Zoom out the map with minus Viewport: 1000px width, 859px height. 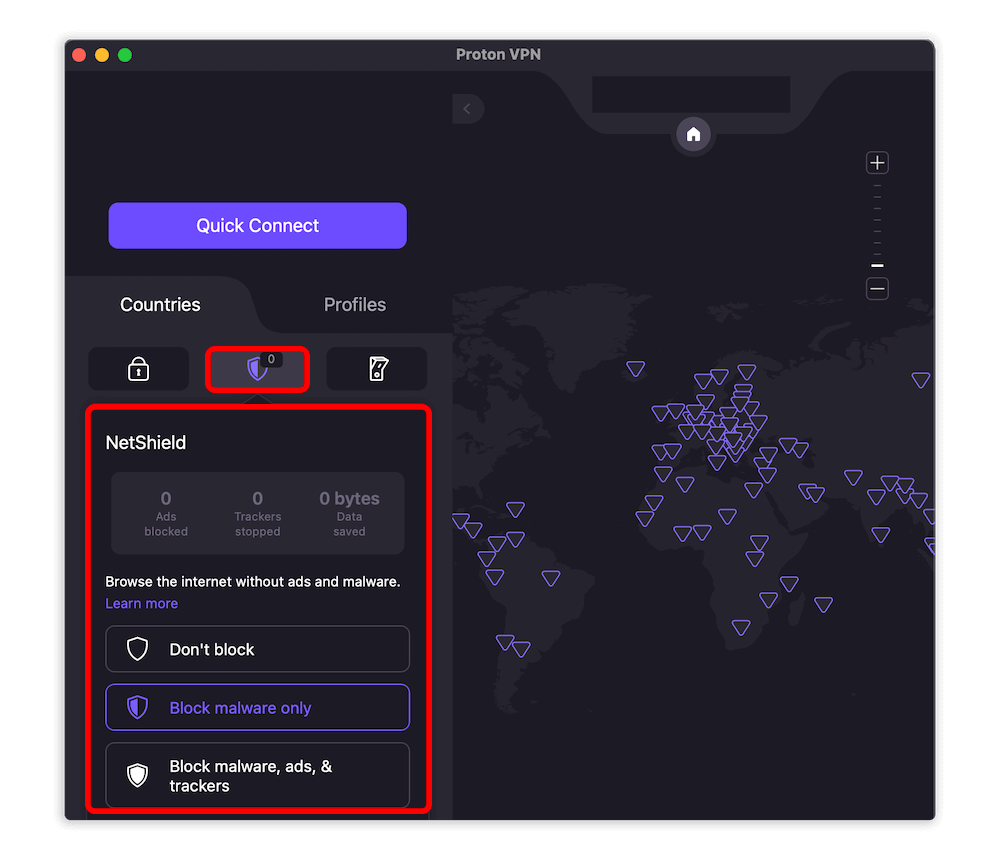[878, 289]
